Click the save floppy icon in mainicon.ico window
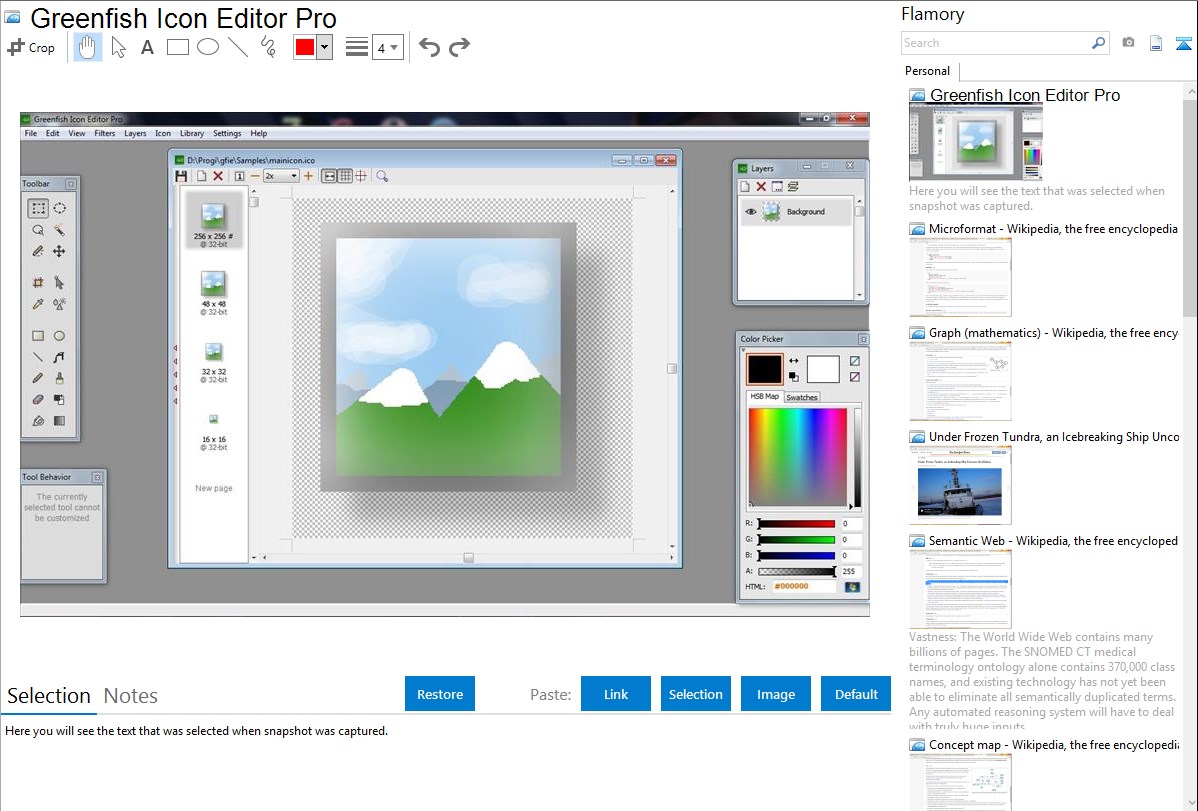The width and height of the screenshot is (1198, 811). 181,176
